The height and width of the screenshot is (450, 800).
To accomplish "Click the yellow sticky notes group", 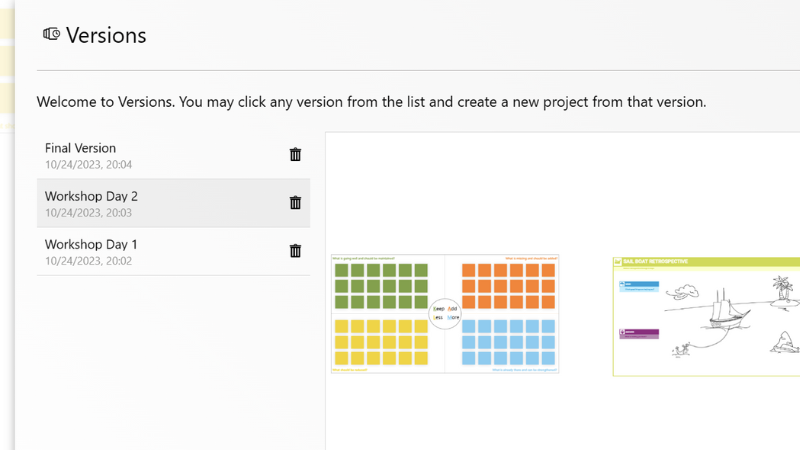I will click(381, 342).
